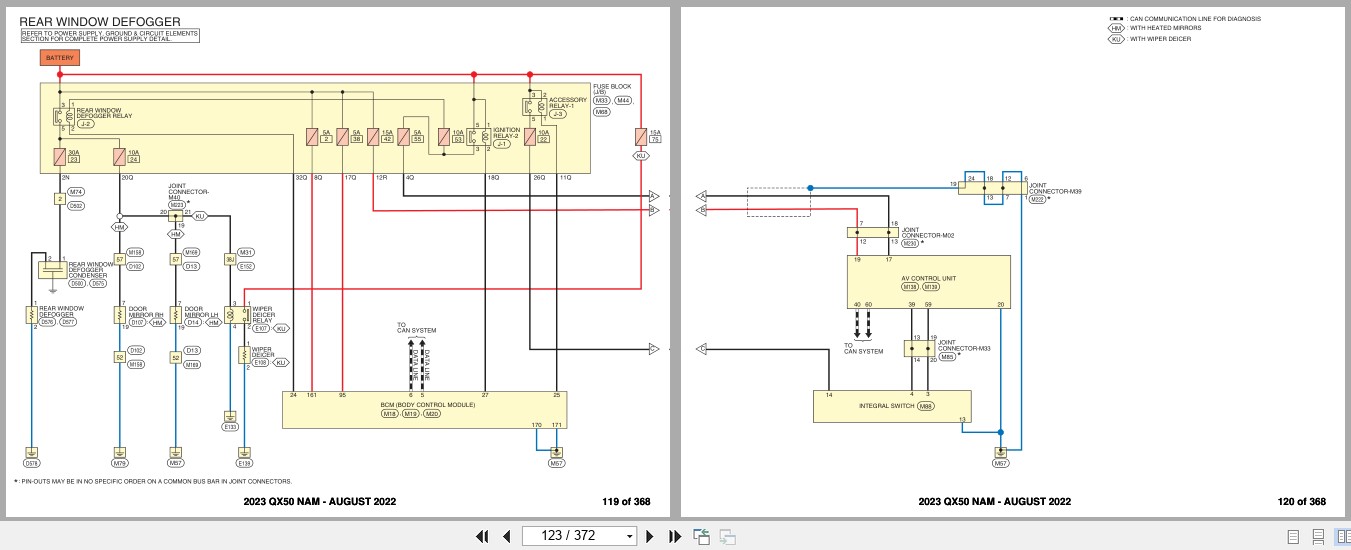
Task: Switch to two-page side-by-side view
Action: [1342, 536]
